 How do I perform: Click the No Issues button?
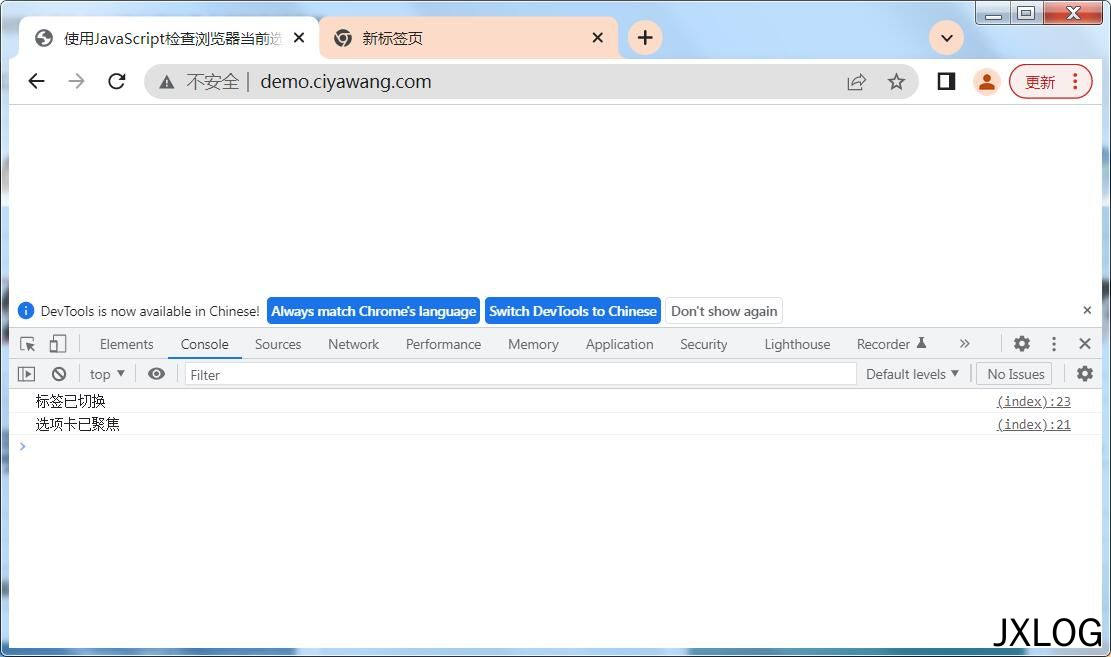[x=1015, y=374]
